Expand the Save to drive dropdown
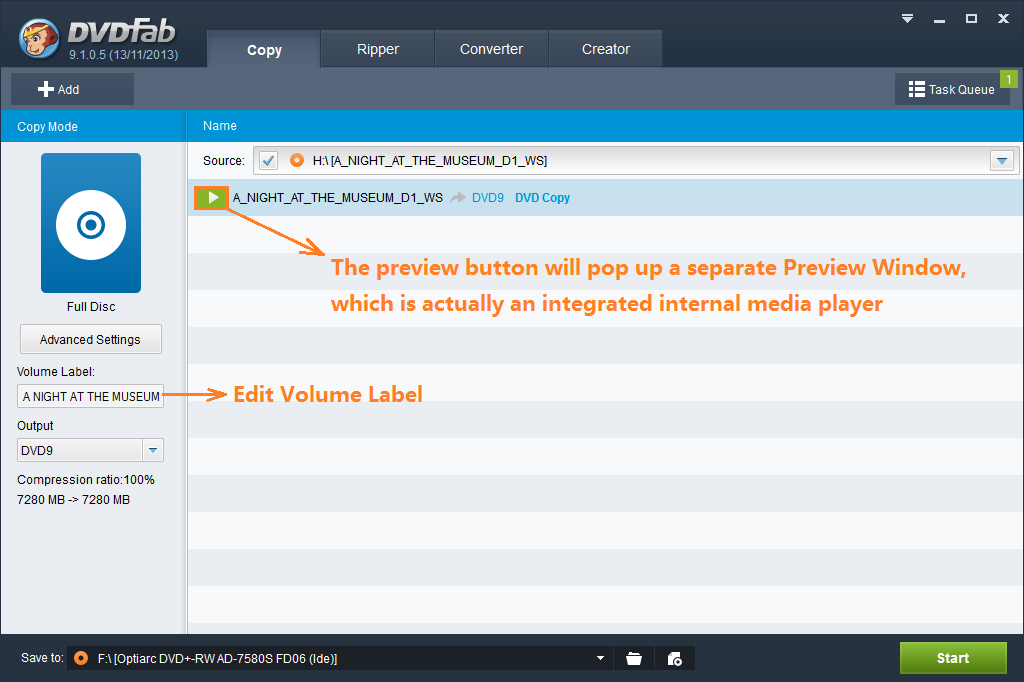Screen dimensions: 1024x682 601,658
